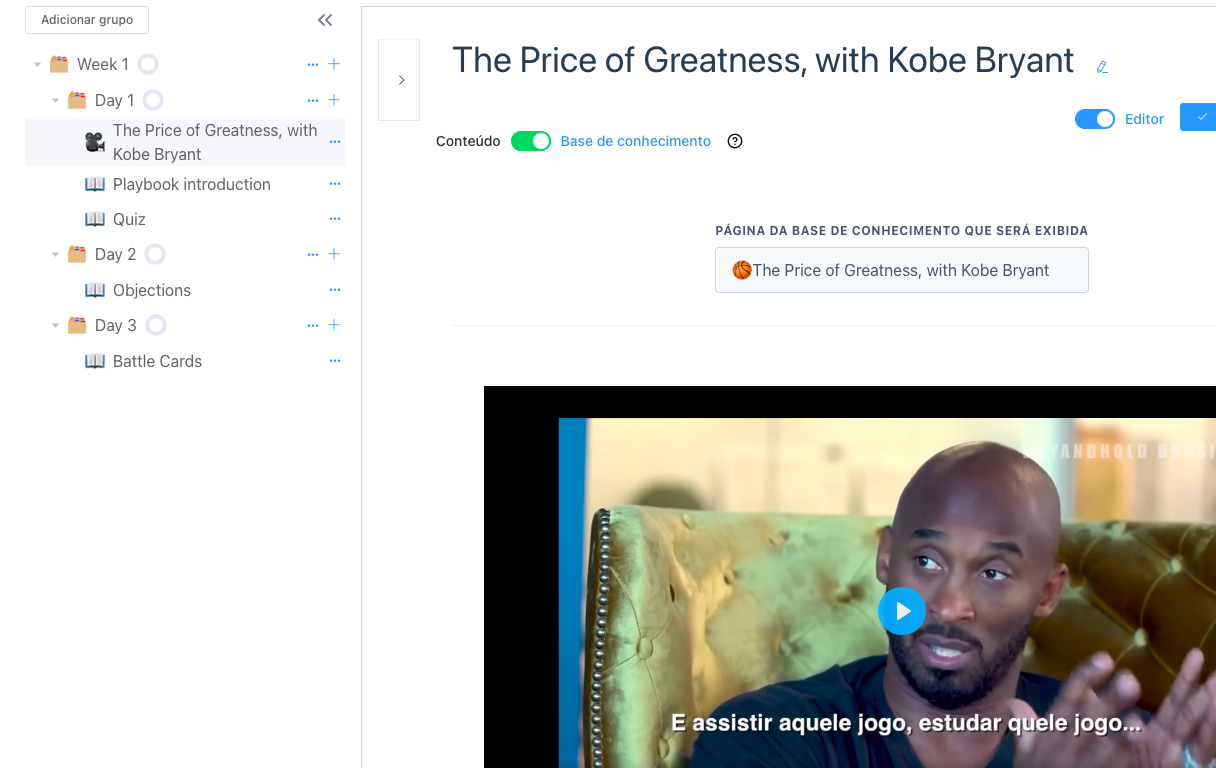Open the Objections item
The width and height of the screenshot is (1216, 768).
click(152, 290)
